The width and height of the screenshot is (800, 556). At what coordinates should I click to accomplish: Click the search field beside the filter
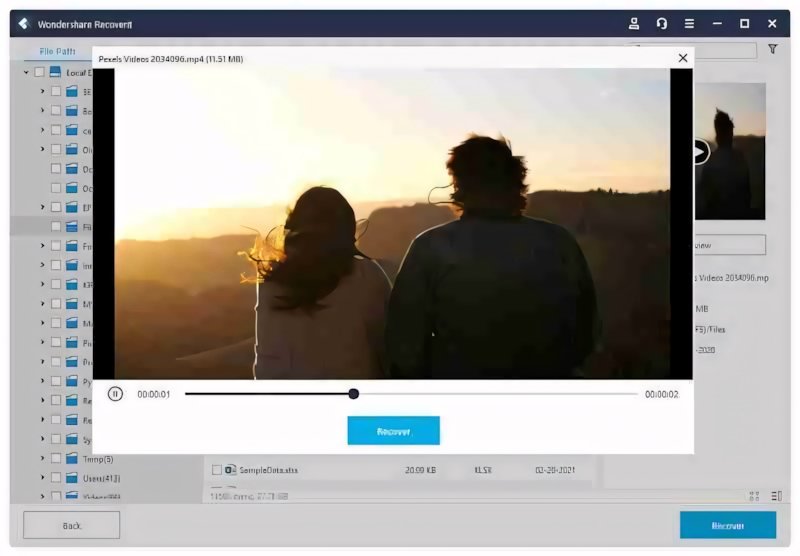tap(724, 50)
